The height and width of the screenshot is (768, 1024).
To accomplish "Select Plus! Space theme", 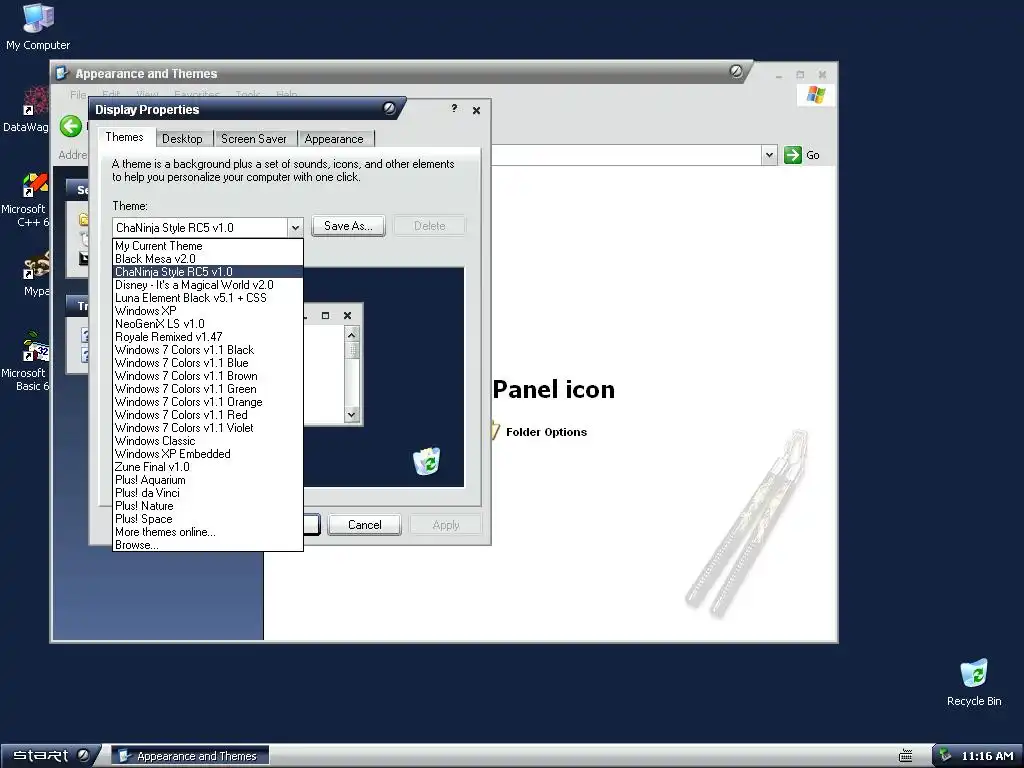I will [208, 519].
